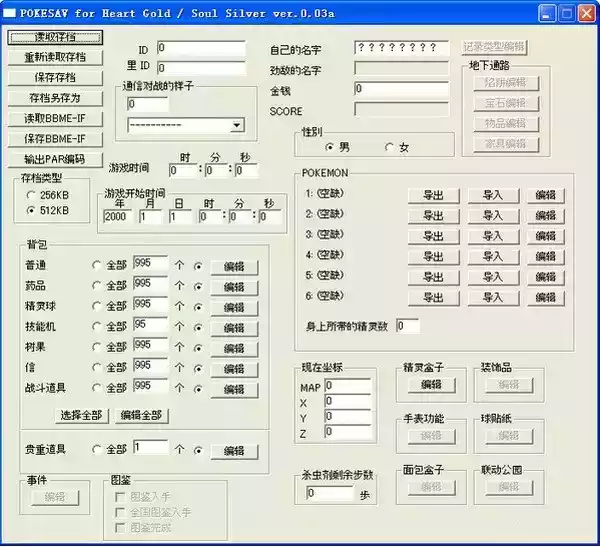Focus the 里ID input field
This screenshot has width=600, height=547.
coord(201,68)
